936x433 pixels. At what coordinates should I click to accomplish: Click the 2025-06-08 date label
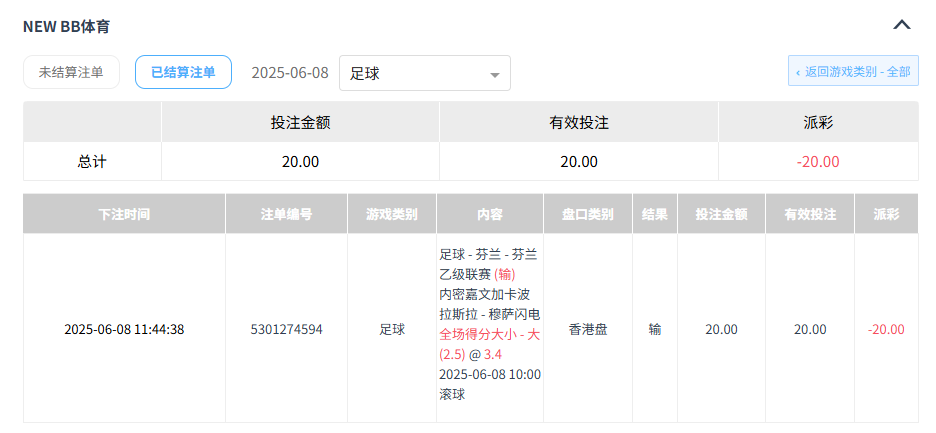point(290,73)
